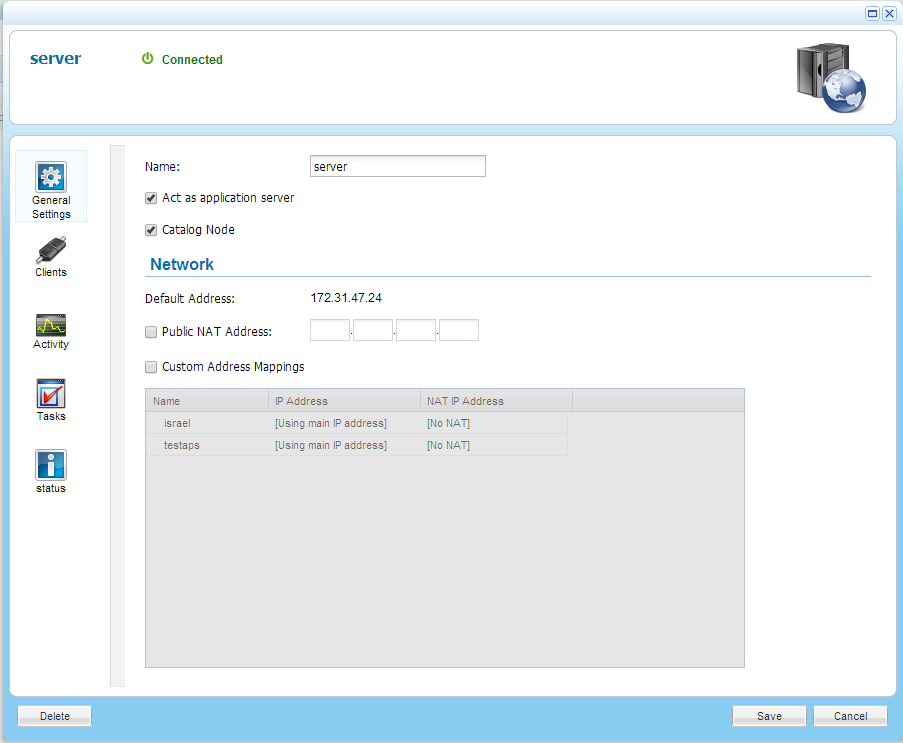Click the Delete button

click(55, 716)
